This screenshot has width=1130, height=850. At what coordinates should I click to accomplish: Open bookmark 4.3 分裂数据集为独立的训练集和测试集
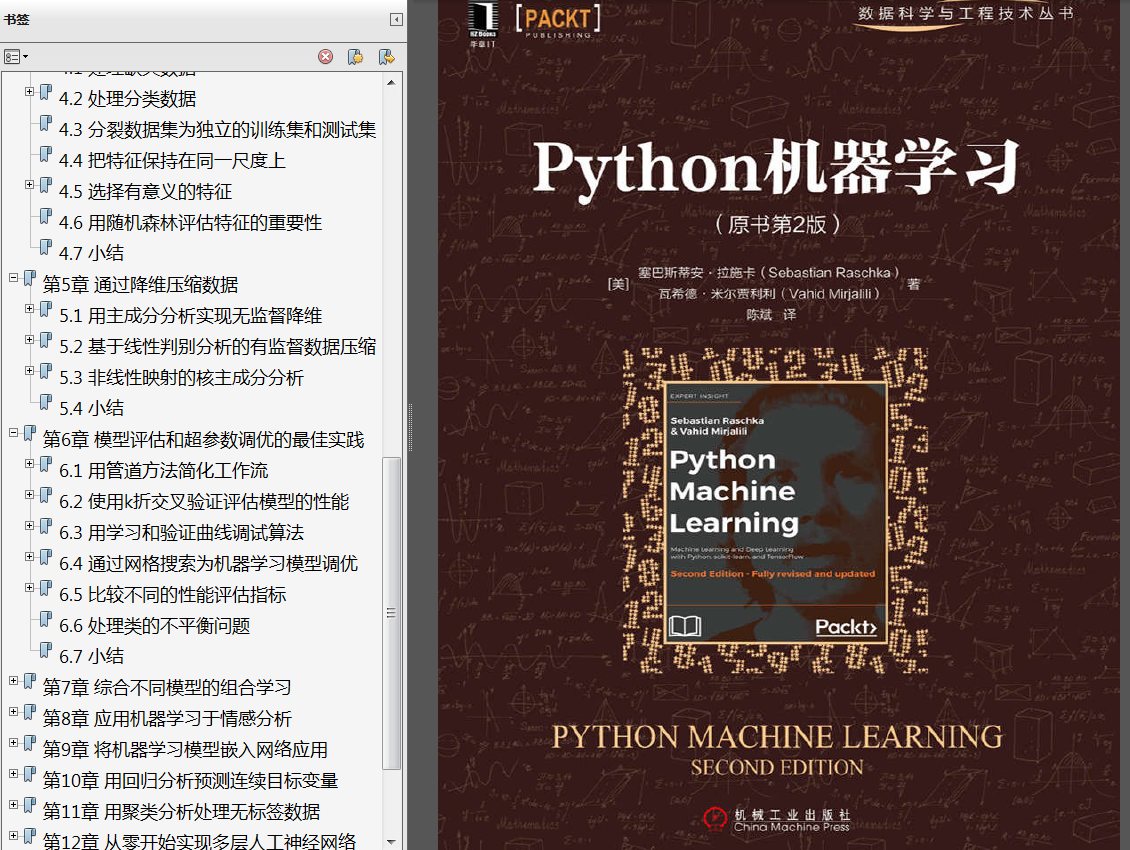(218, 130)
